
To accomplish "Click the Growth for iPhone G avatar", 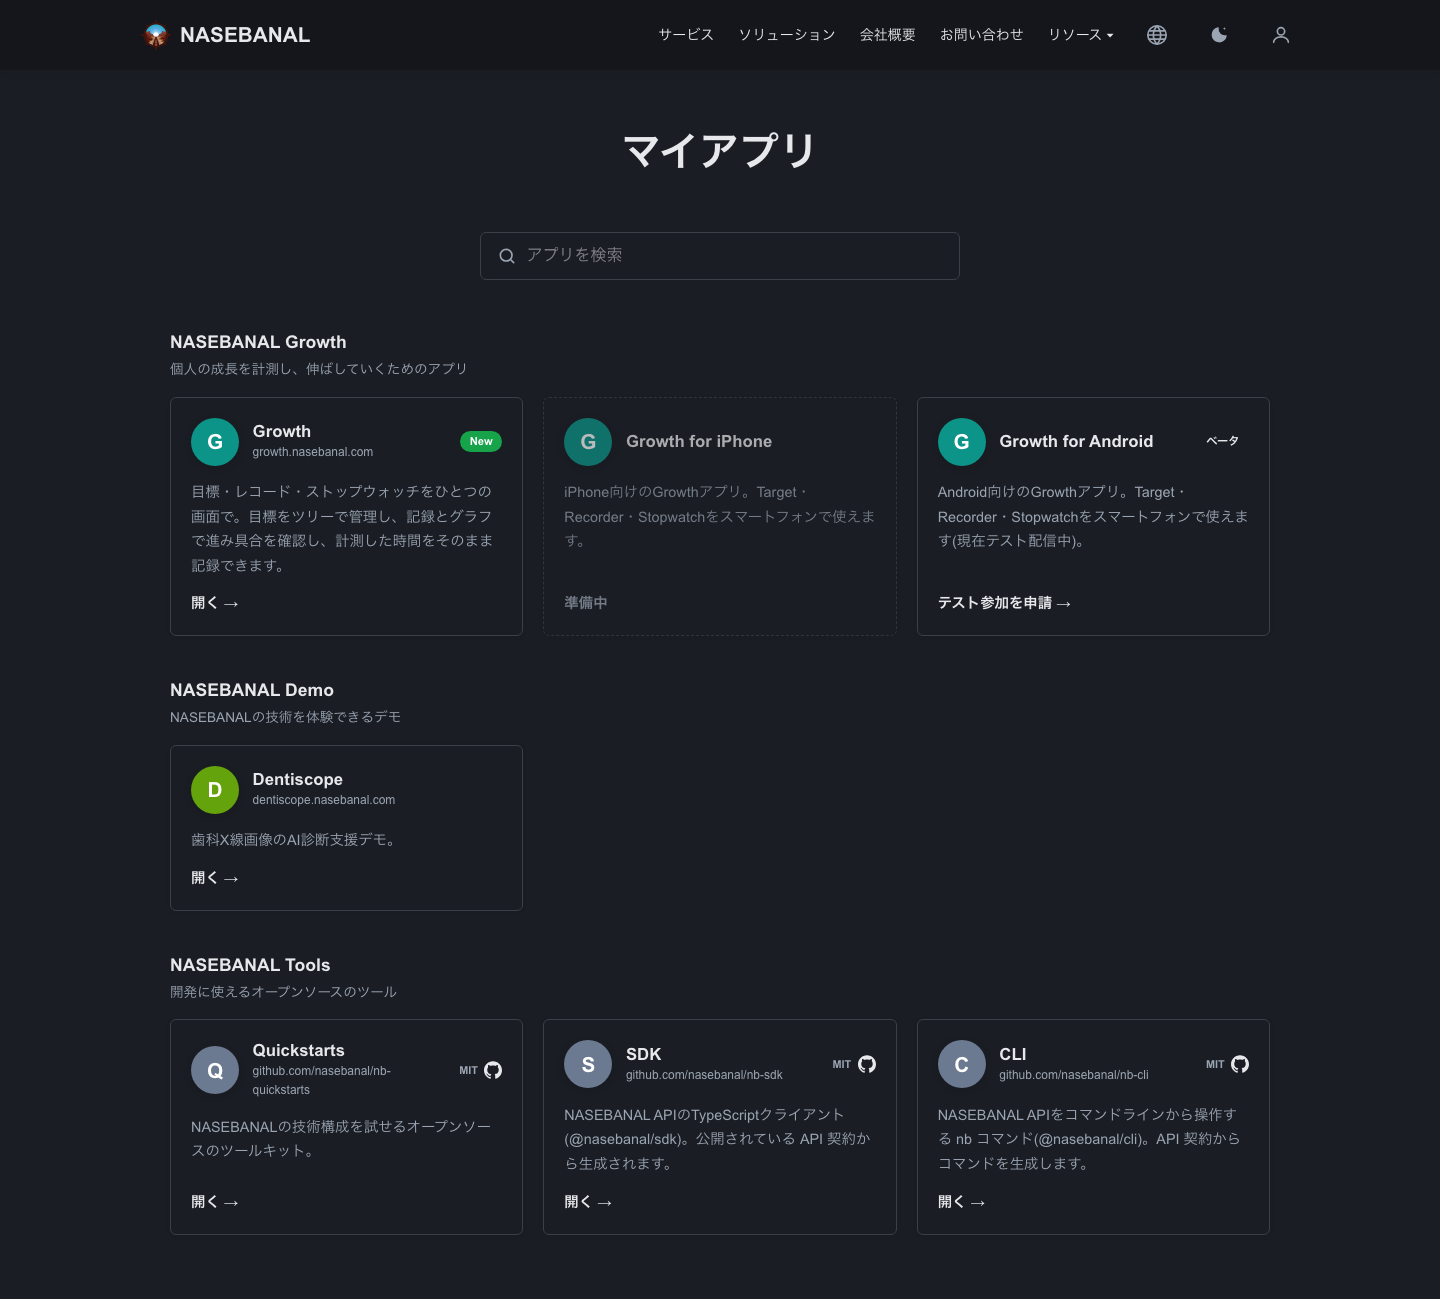I will [x=588, y=442].
